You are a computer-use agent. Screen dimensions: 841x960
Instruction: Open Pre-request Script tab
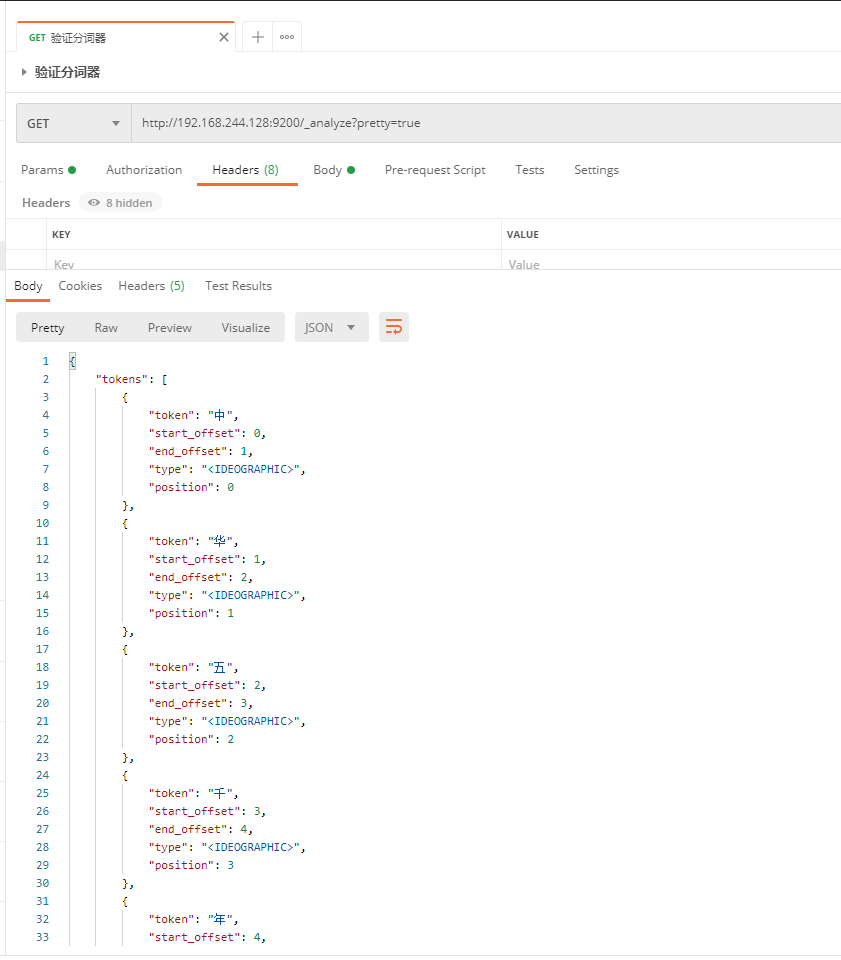(x=435, y=170)
